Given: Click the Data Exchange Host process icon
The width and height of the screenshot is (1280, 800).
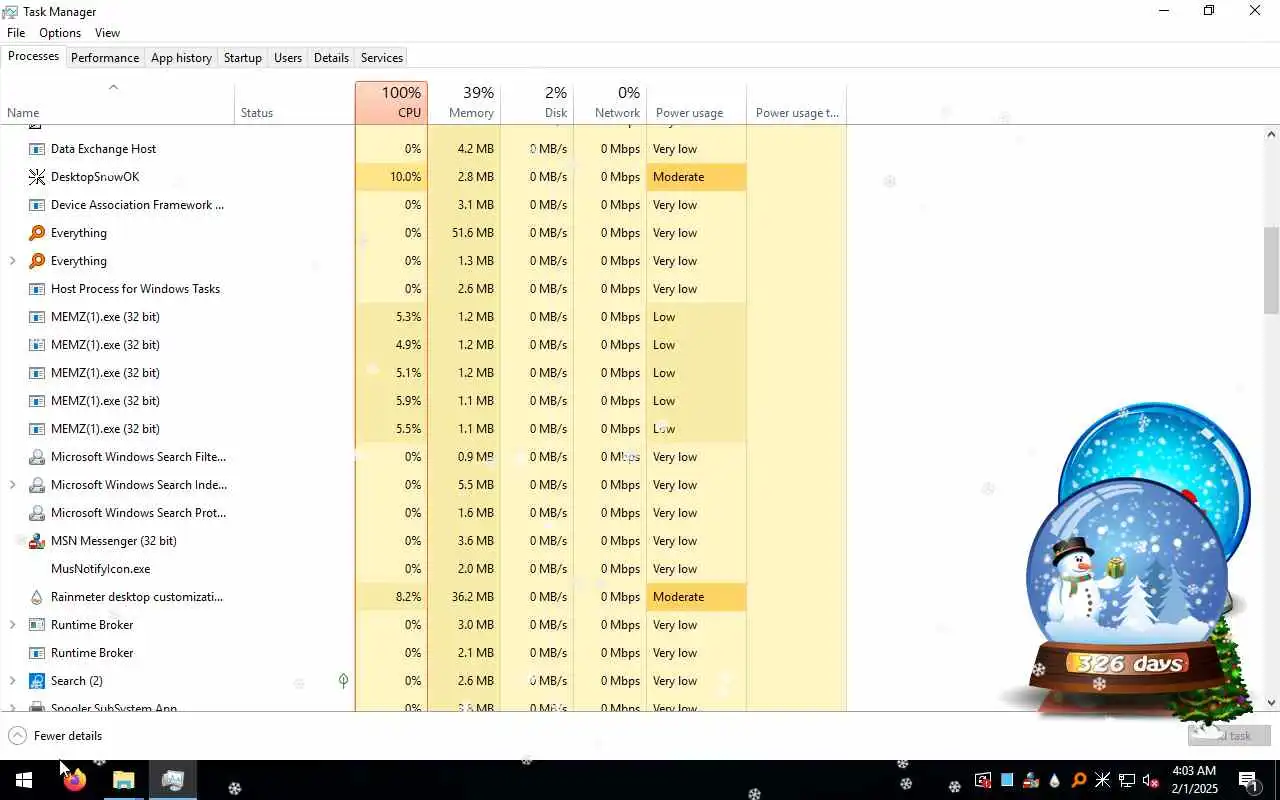Looking at the screenshot, I should click(x=37, y=149).
